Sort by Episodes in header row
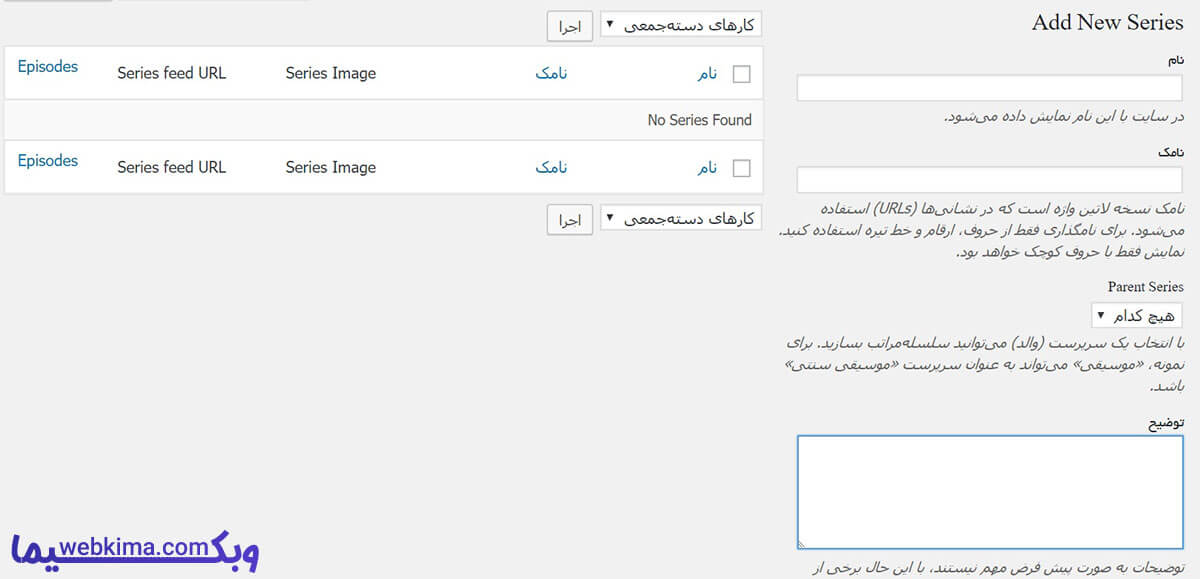This screenshot has height=579, width=1200. (x=48, y=67)
